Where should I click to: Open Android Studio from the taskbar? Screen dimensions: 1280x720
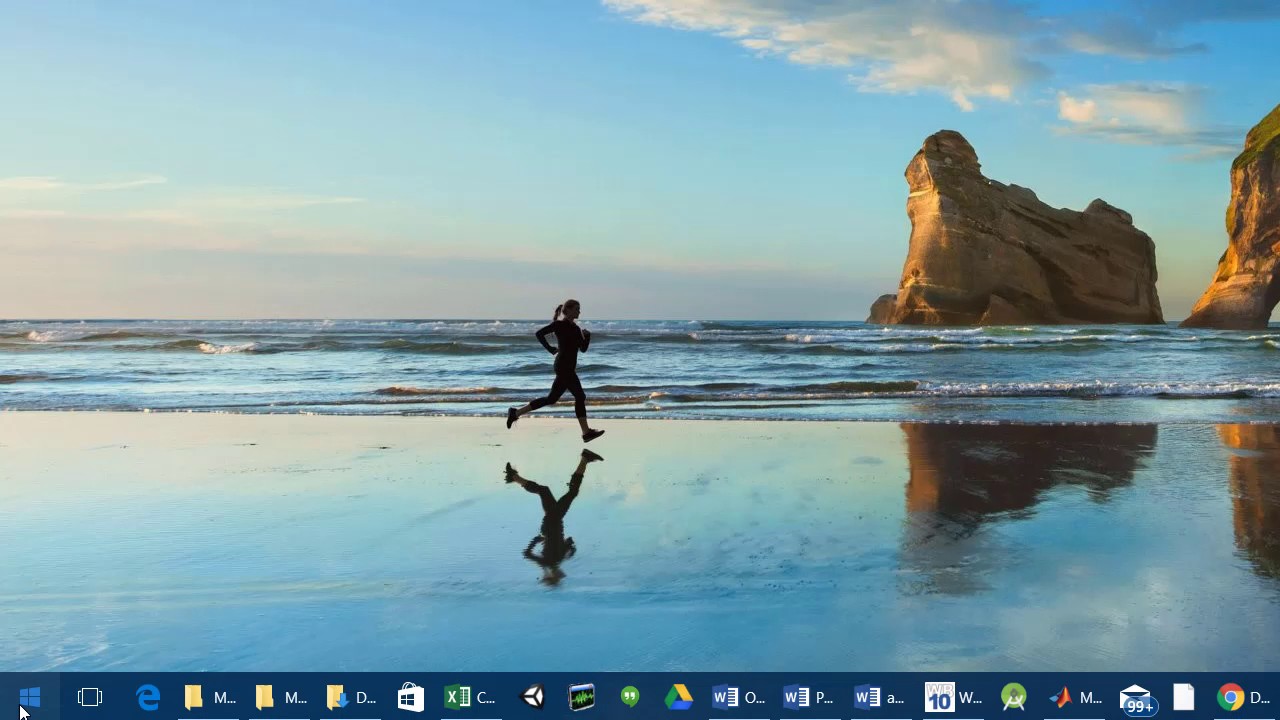pos(1014,697)
